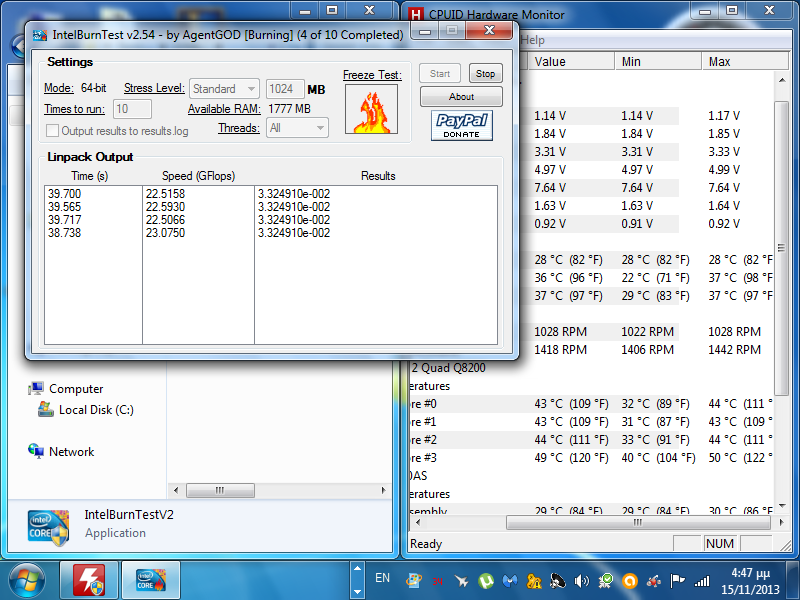The width and height of the screenshot is (800, 600).
Task: Switch to IntelBurnTest taskbar button
Action: [x=151, y=580]
